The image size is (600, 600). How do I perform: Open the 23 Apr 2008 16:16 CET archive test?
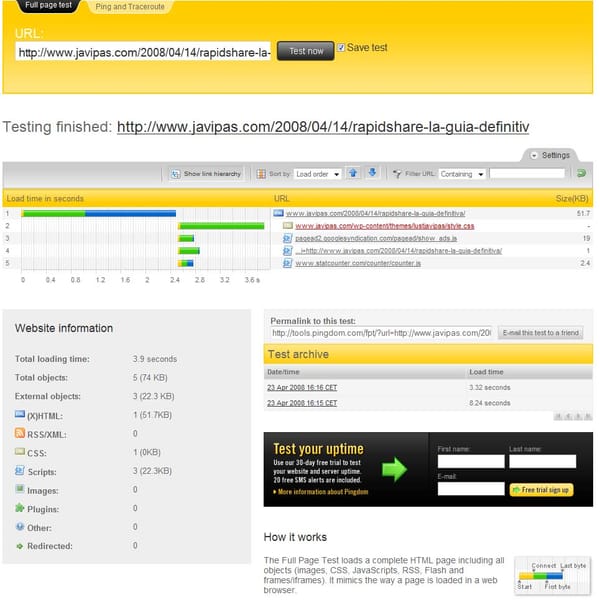(x=302, y=387)
